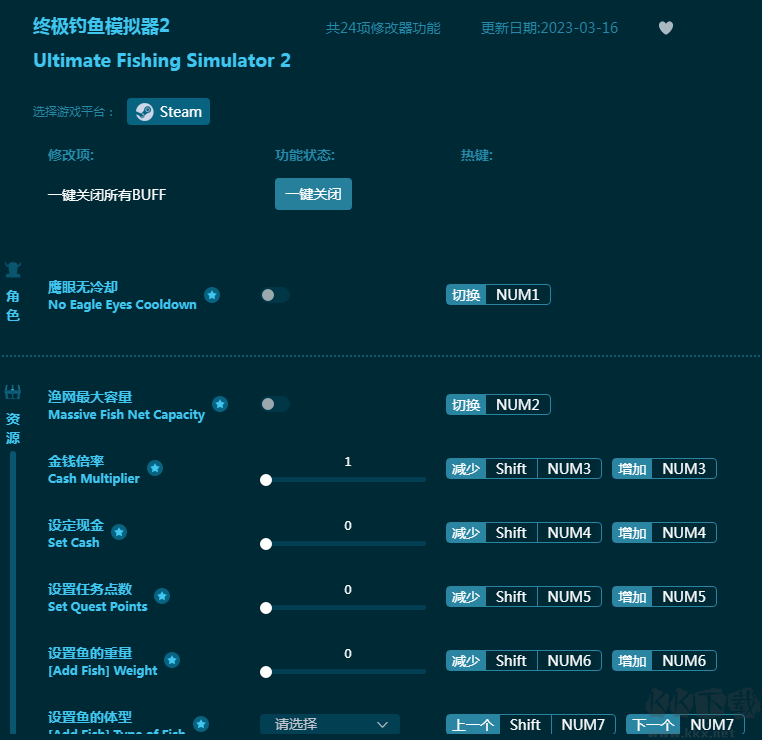The width and height of the screenshot is (762, 740).
Task: Click star icon beside [Add Fish] Weight
Action: (x=172, y=660)
